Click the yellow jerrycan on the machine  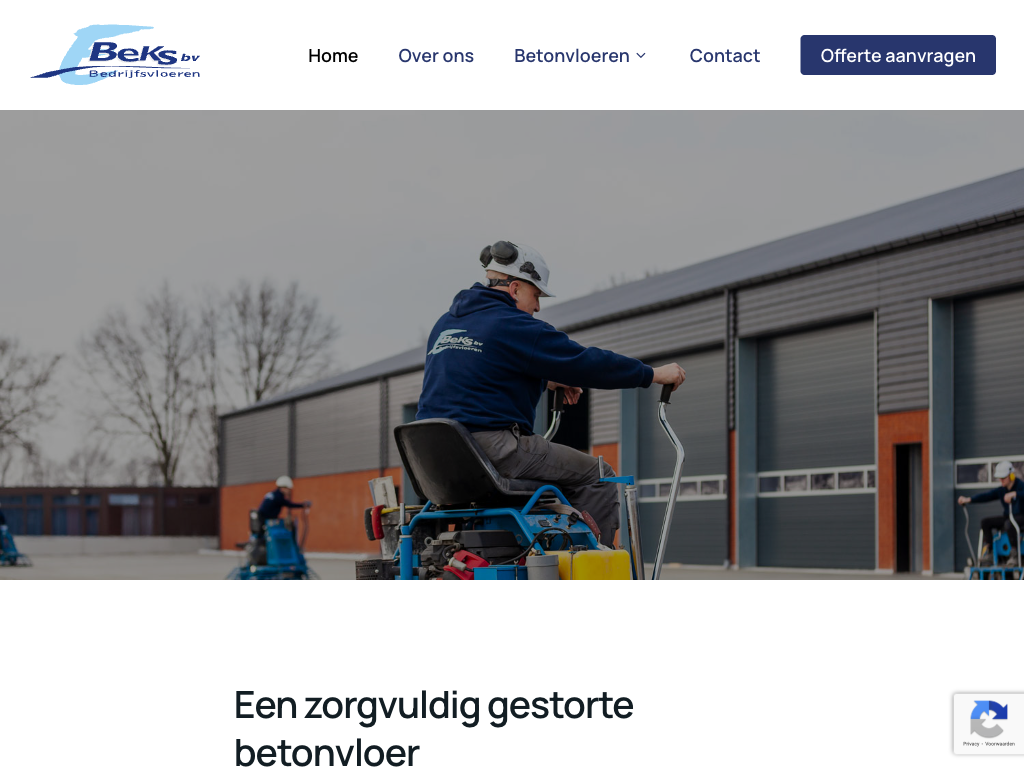[x=592, y=564]
